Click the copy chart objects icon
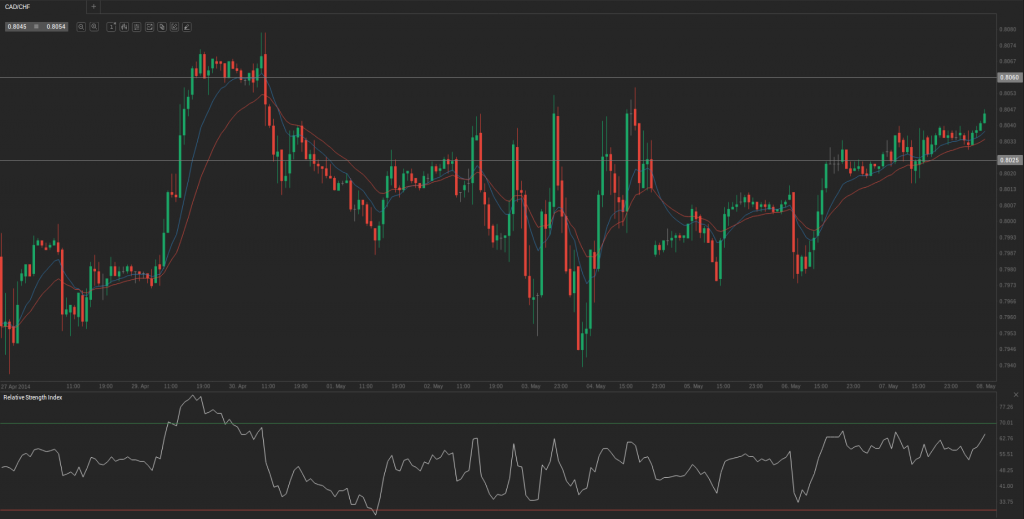 [162, 26]
